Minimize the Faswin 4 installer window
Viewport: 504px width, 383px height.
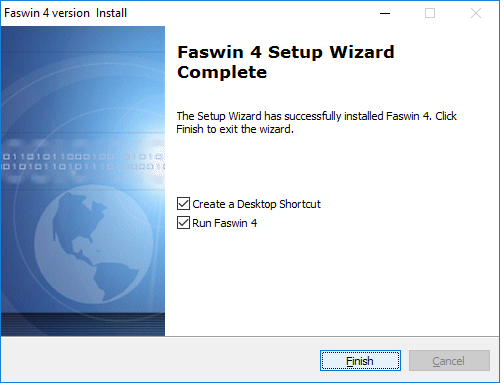point(385,13)
